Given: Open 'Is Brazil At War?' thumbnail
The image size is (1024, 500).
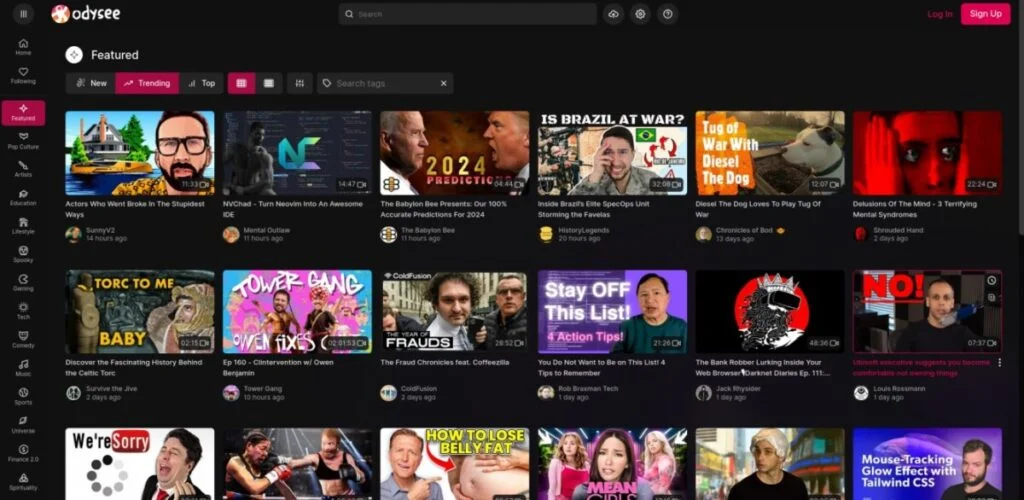Looking at the screenshot, I should click(613, 153).
